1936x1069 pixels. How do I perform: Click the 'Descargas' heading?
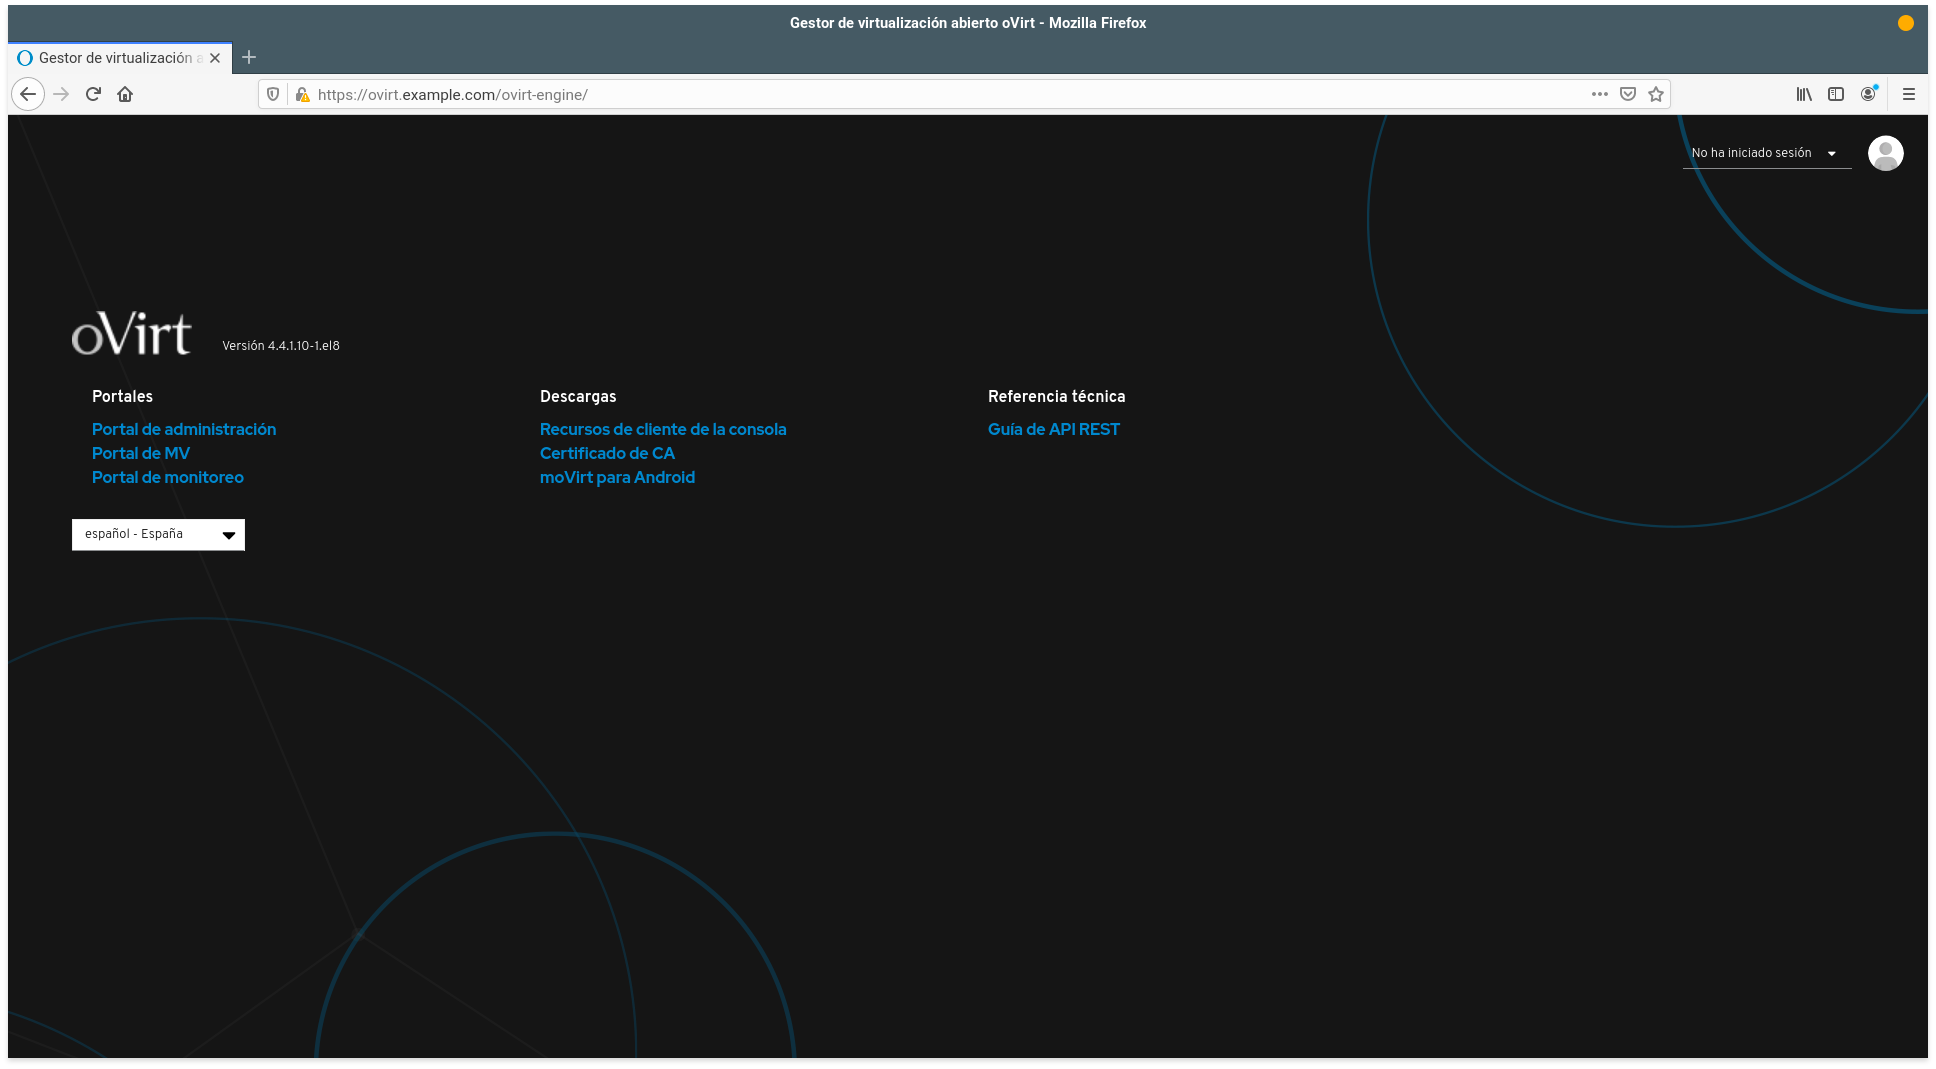point(578,396)
